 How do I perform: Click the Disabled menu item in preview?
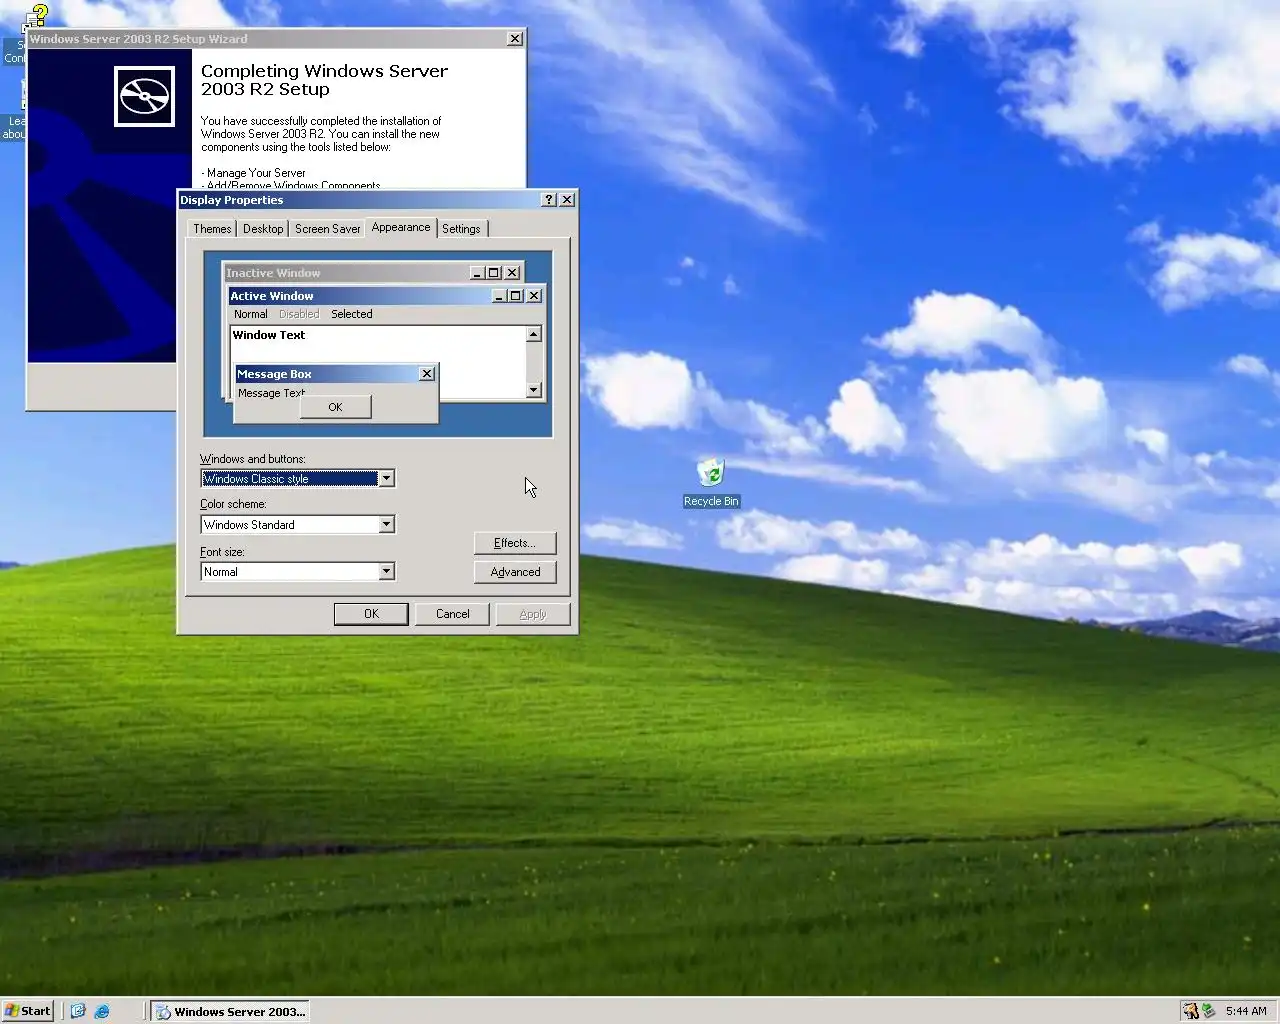pos(299,314)
